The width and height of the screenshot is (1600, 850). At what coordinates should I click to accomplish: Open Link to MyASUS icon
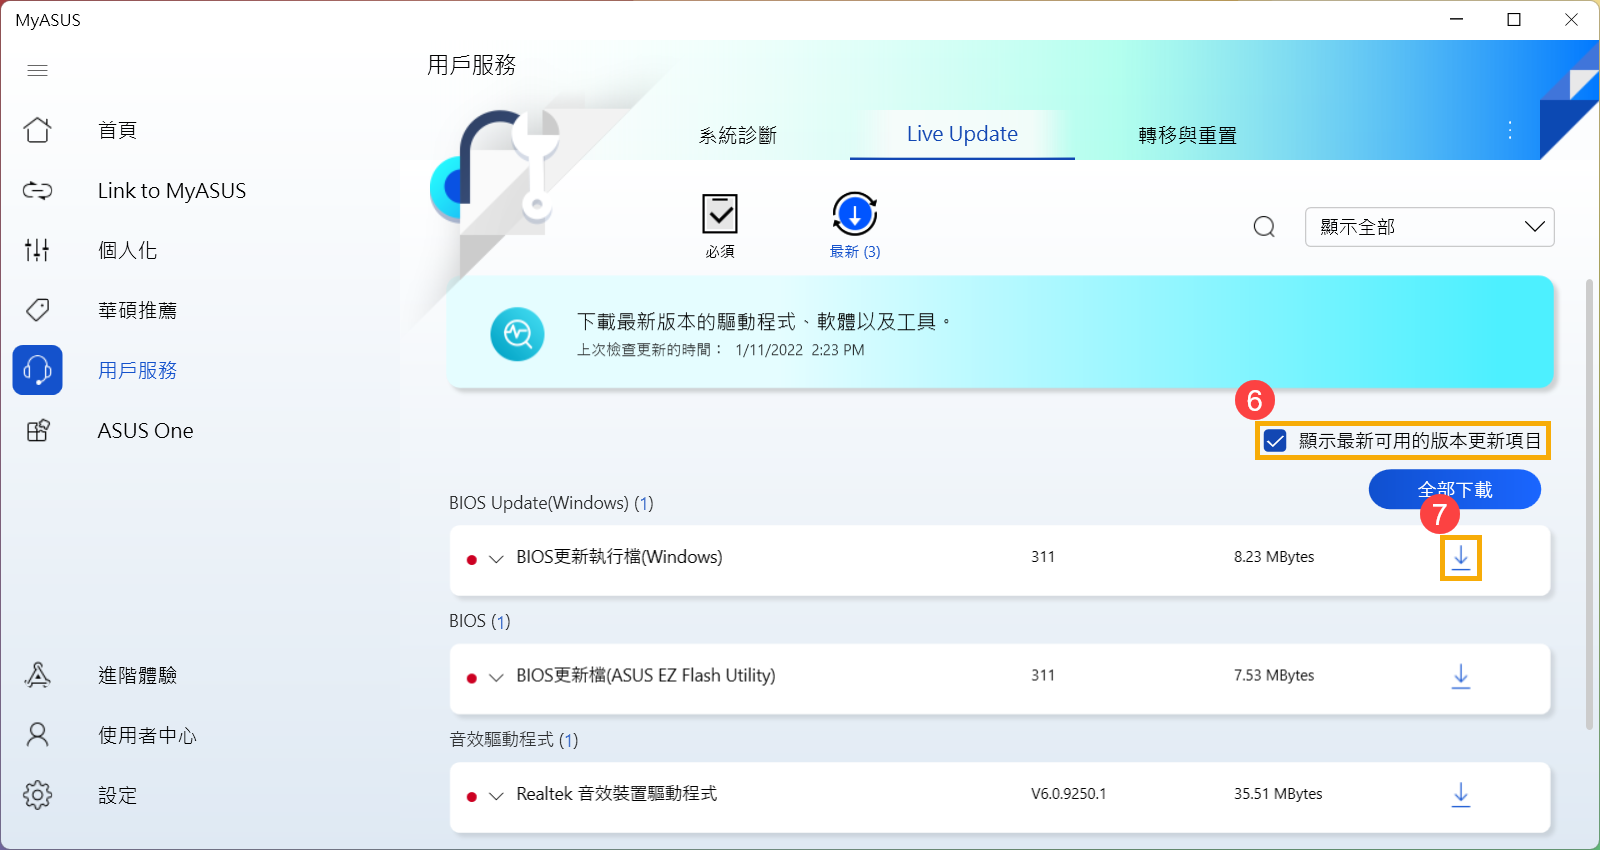point(37,190)
